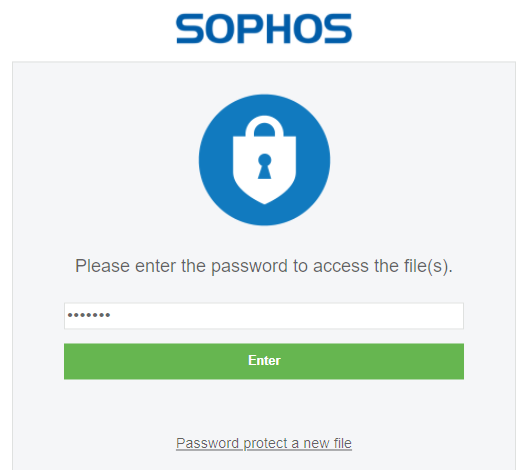This screenshot has width=527, height=470.
Task: Click the word Enter on the green button
Action: click(264, 360)
